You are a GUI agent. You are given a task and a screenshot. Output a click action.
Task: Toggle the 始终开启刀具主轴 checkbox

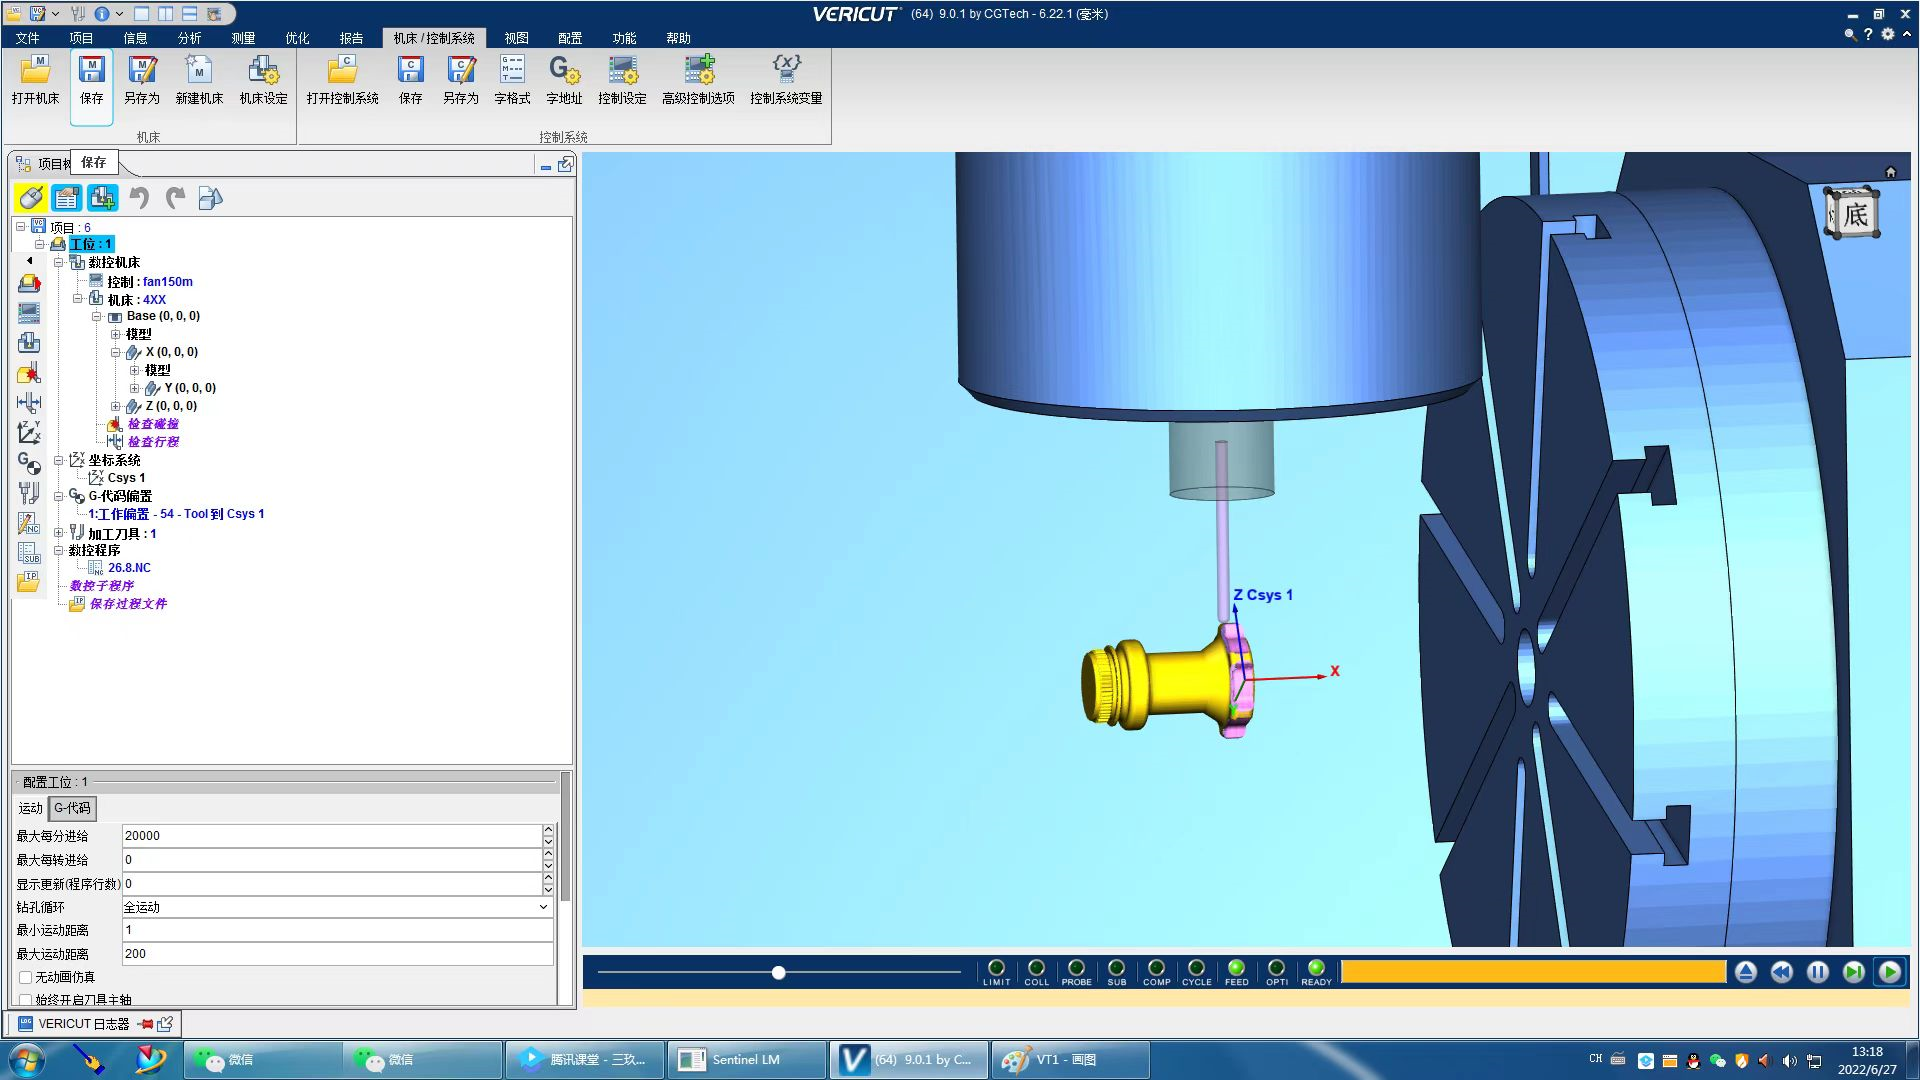26,999
